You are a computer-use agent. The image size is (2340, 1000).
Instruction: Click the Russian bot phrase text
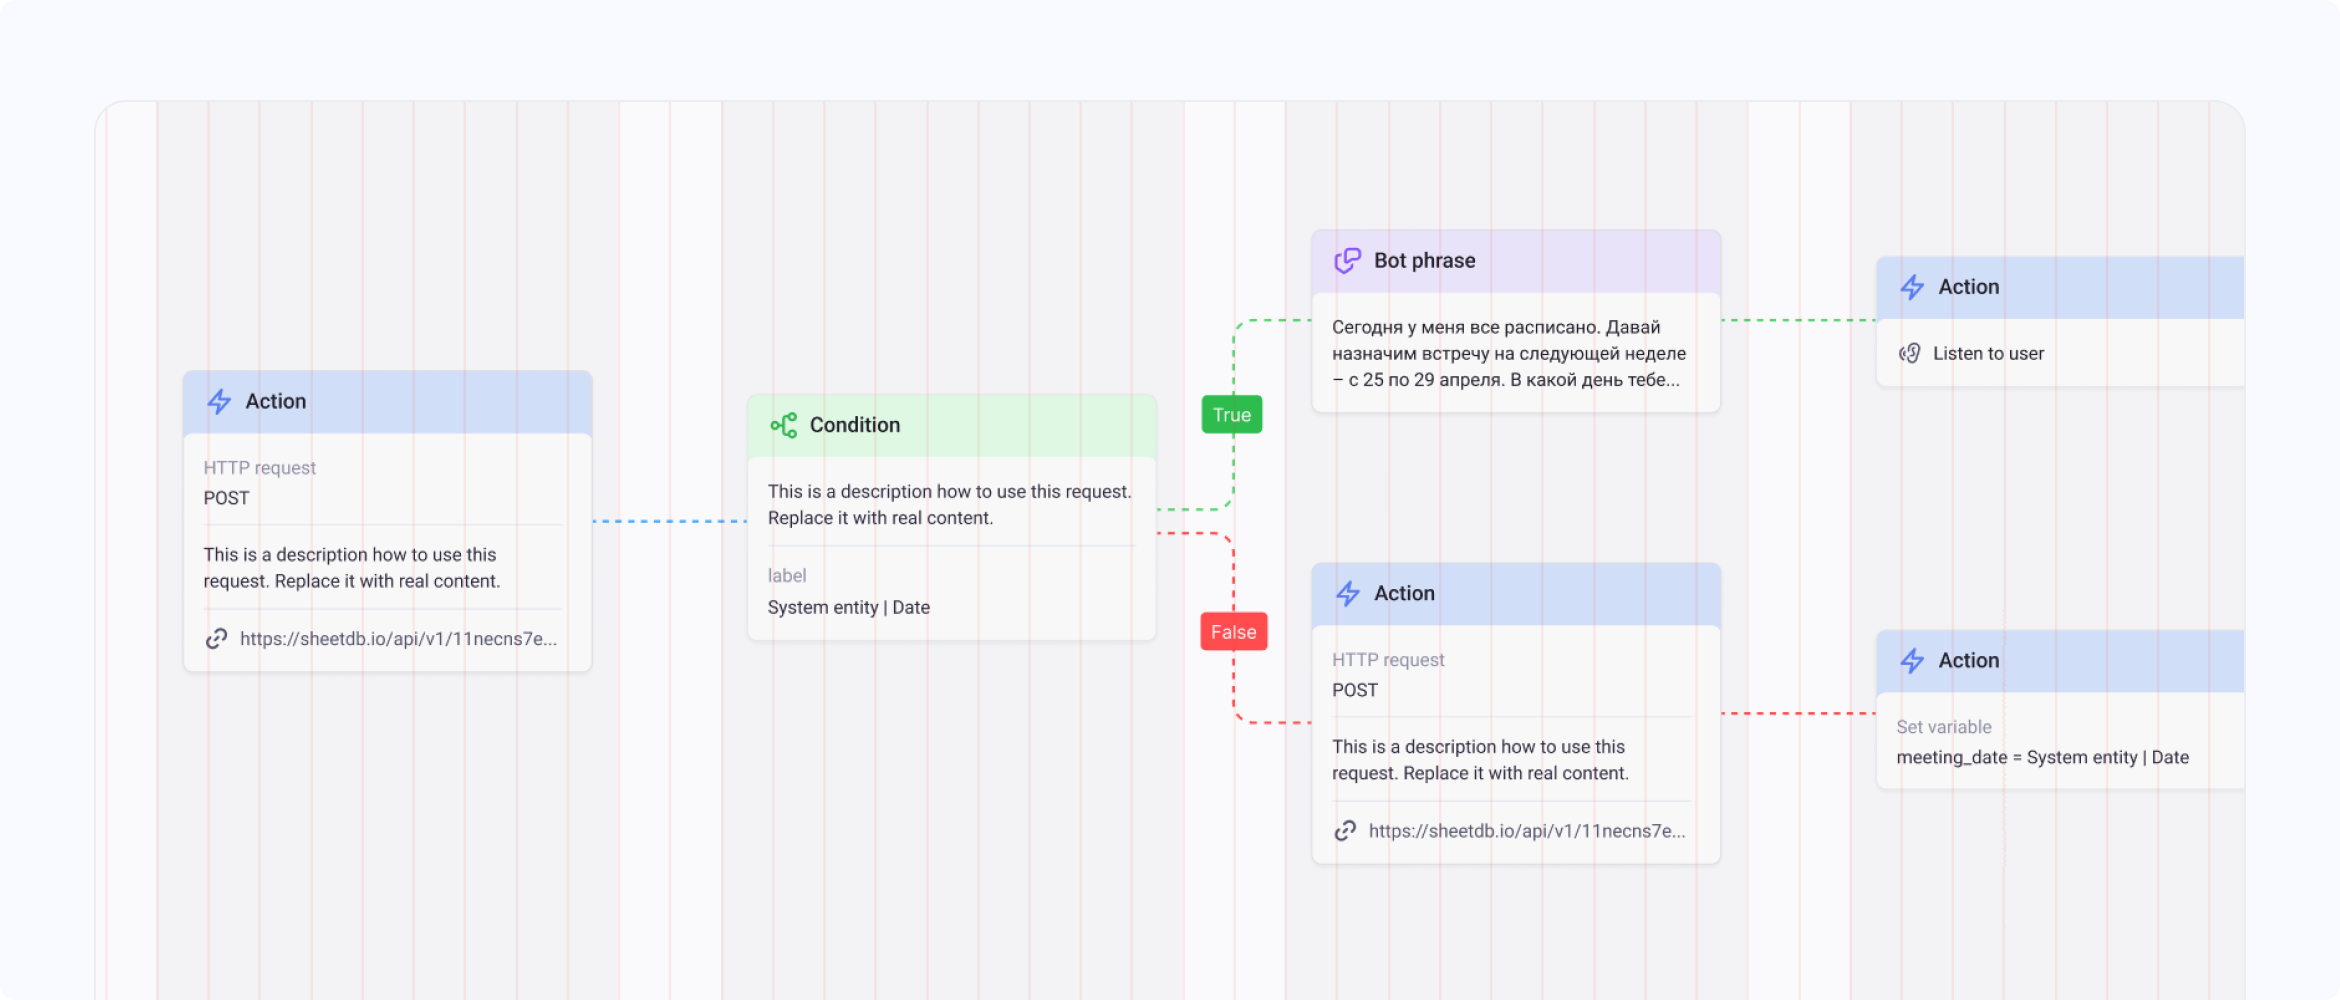point(1508,353)
